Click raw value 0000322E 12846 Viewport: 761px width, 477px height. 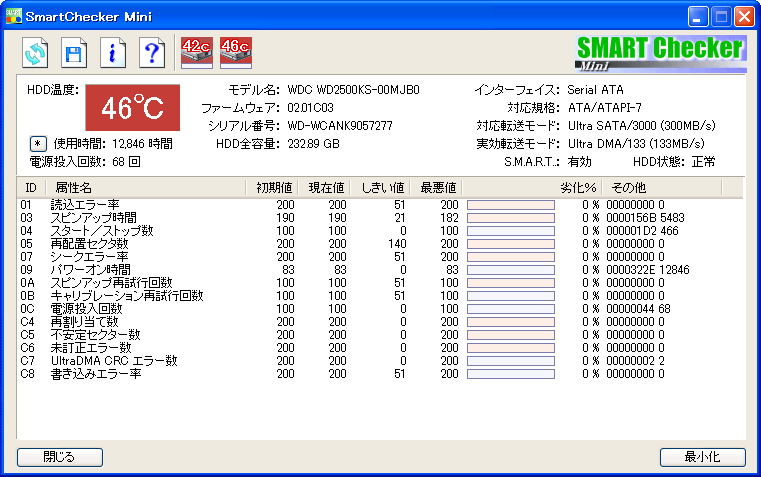point(647,270)
